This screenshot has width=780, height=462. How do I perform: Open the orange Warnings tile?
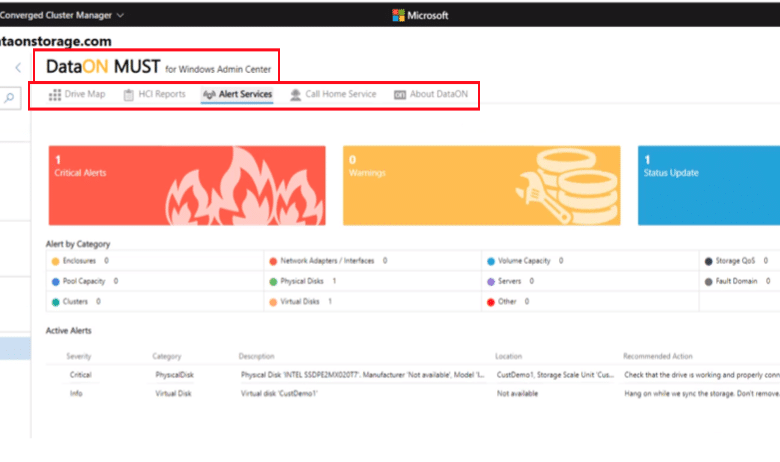482,185
